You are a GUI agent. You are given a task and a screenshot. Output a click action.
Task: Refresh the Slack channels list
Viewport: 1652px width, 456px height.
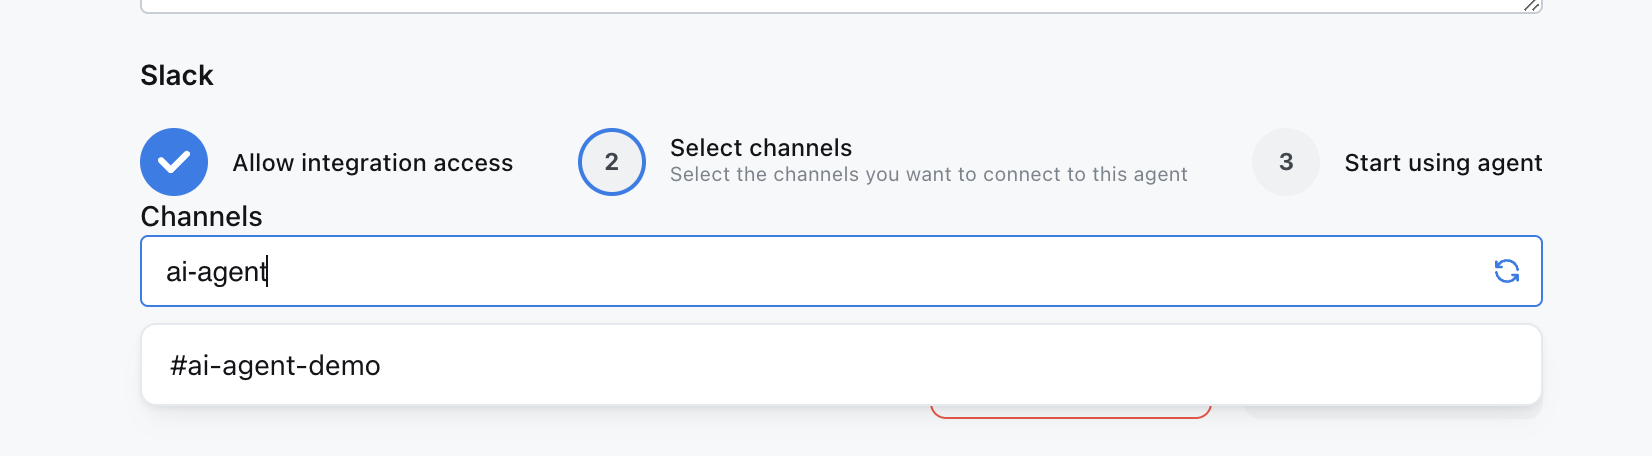click(x=1506, y=271)
